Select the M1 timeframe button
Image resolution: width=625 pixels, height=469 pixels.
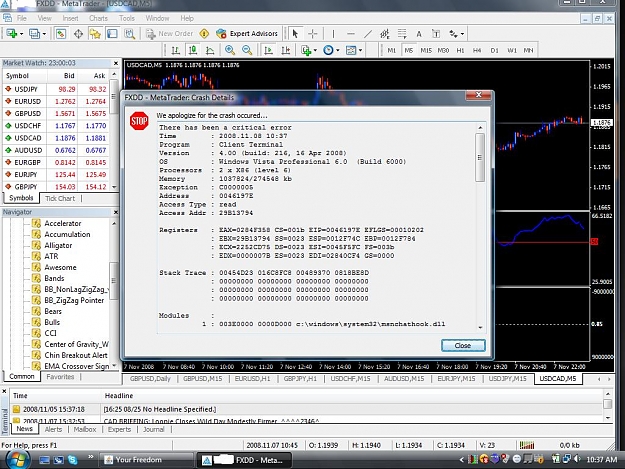click(x=392, y=50)
